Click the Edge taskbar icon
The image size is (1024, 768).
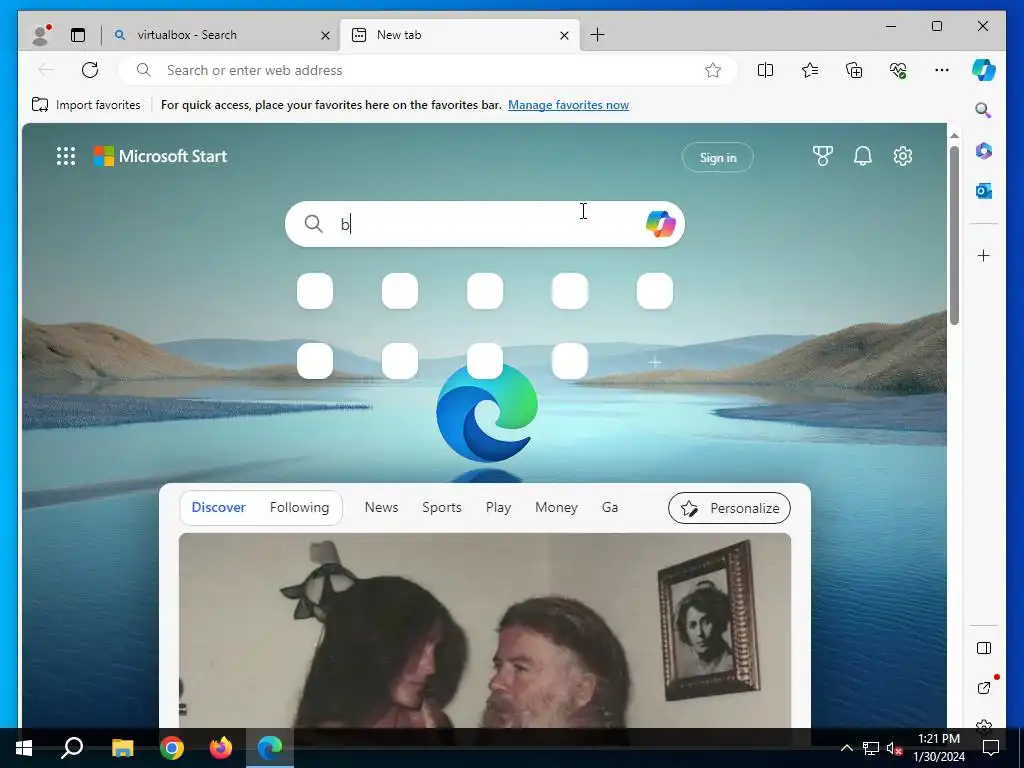[270, 748]
